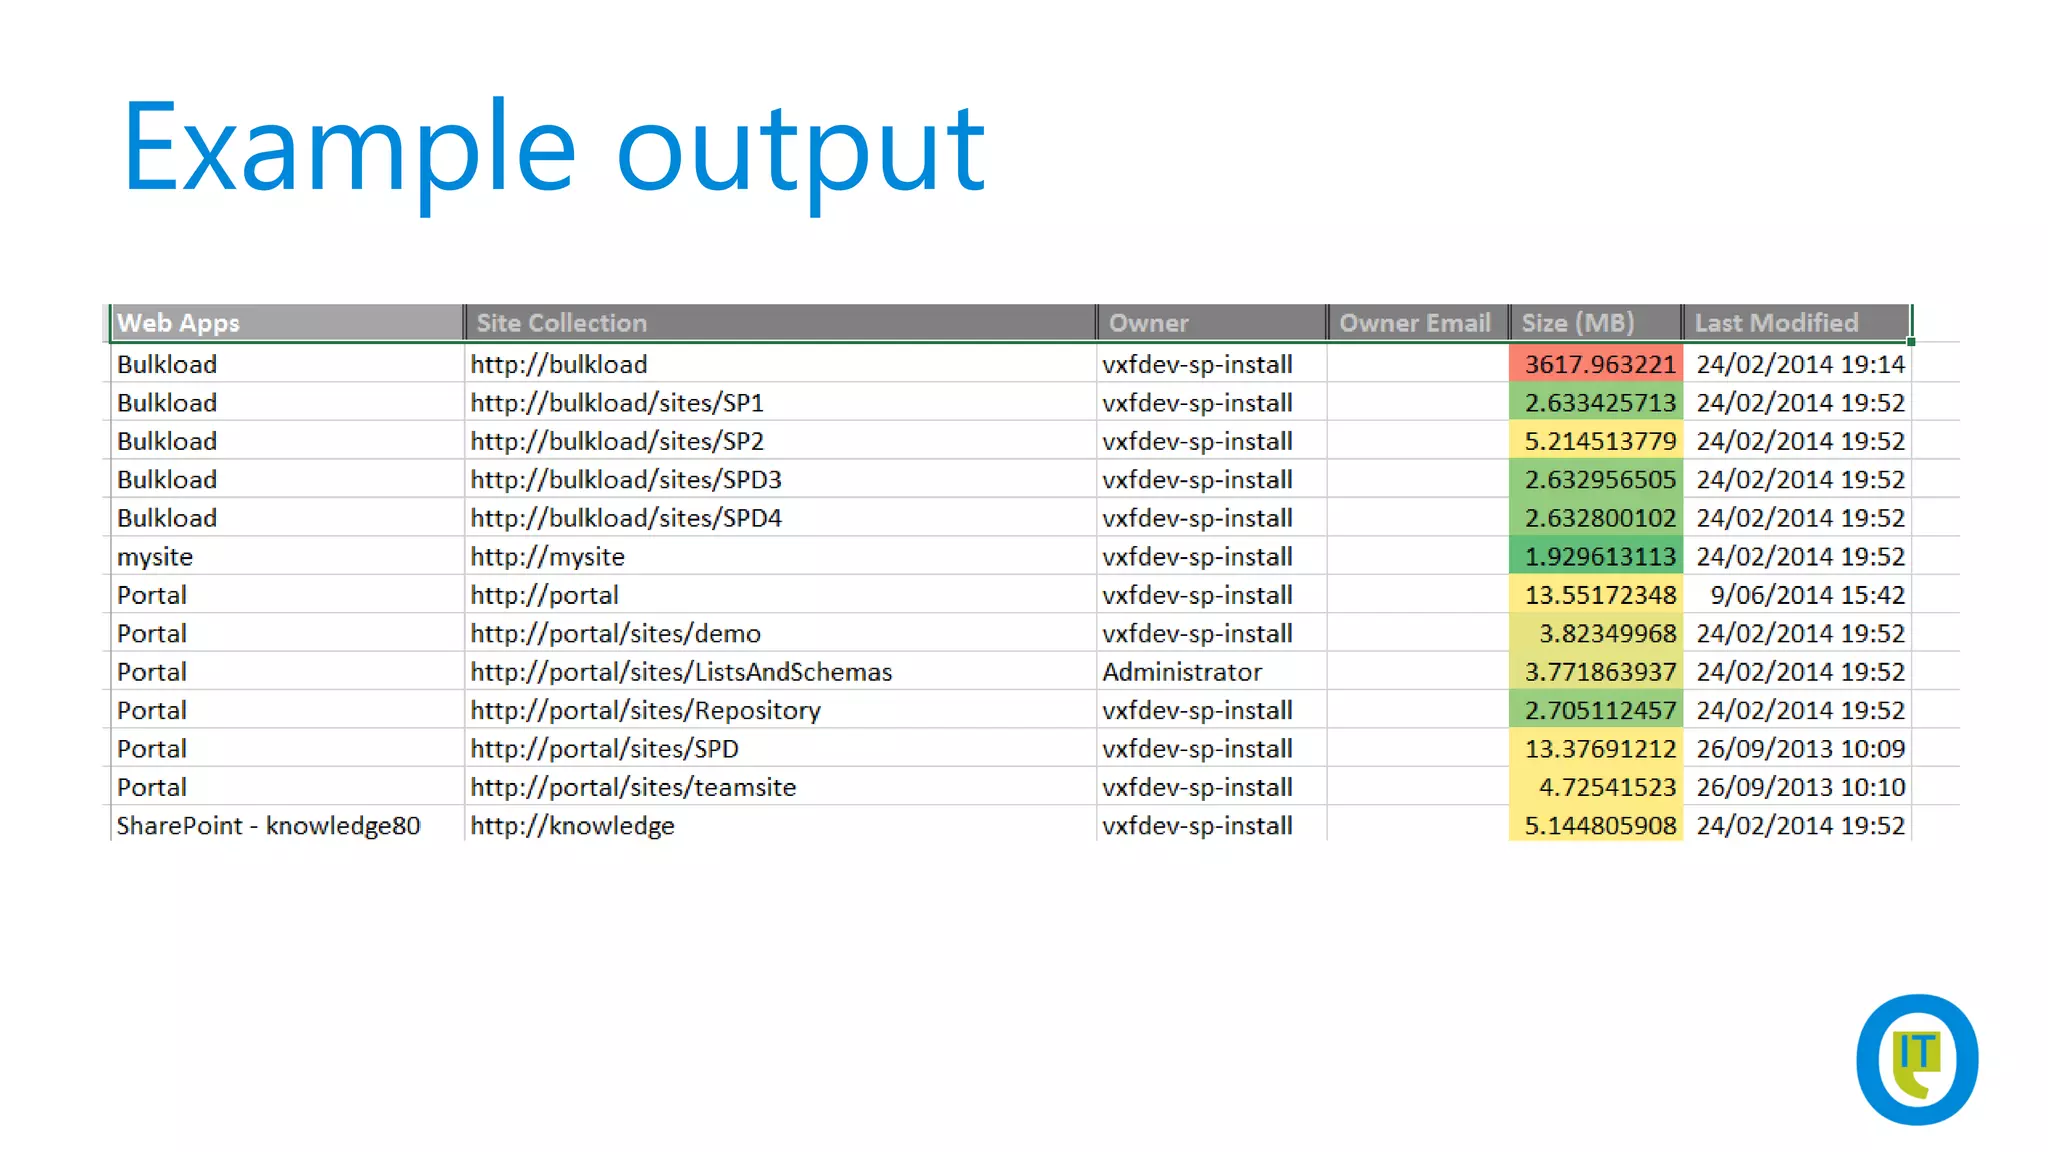
Task: Click the 2.705112457 size cell
Action: (1596, 711)
